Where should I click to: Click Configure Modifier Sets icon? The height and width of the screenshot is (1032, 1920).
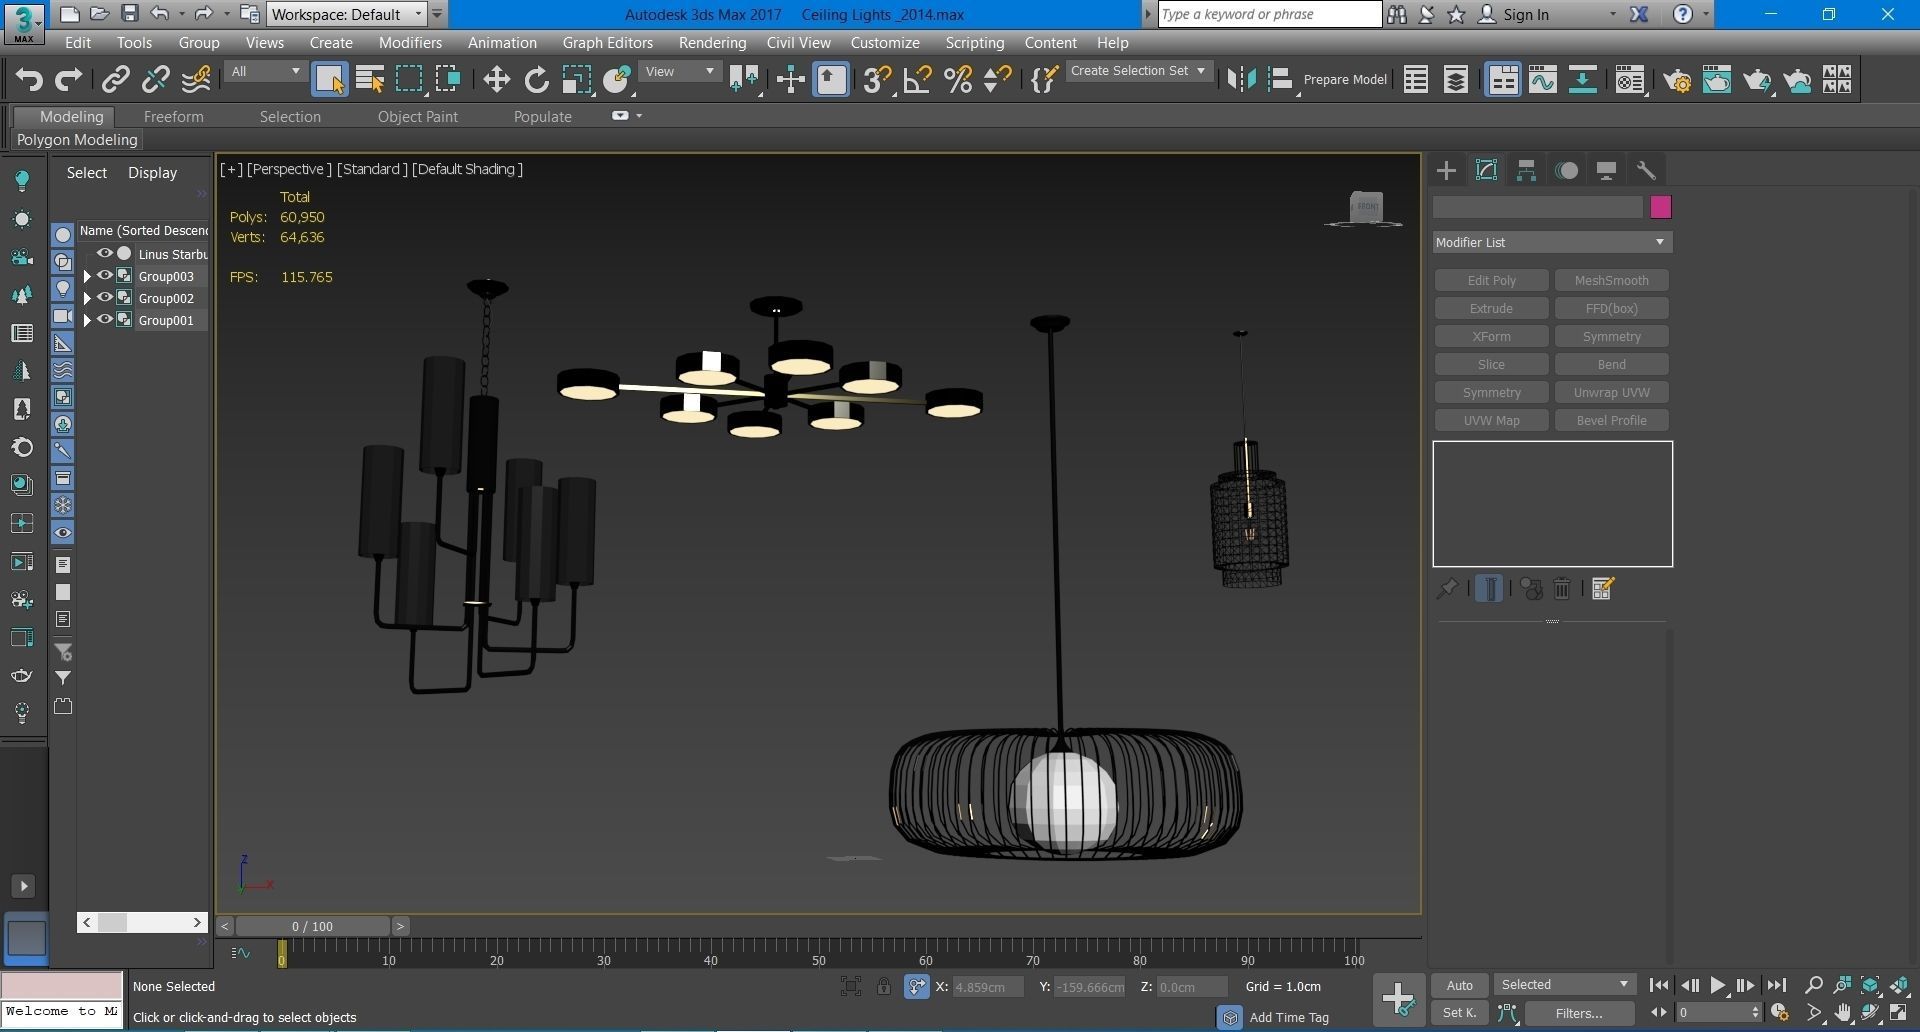(1603, 589)
